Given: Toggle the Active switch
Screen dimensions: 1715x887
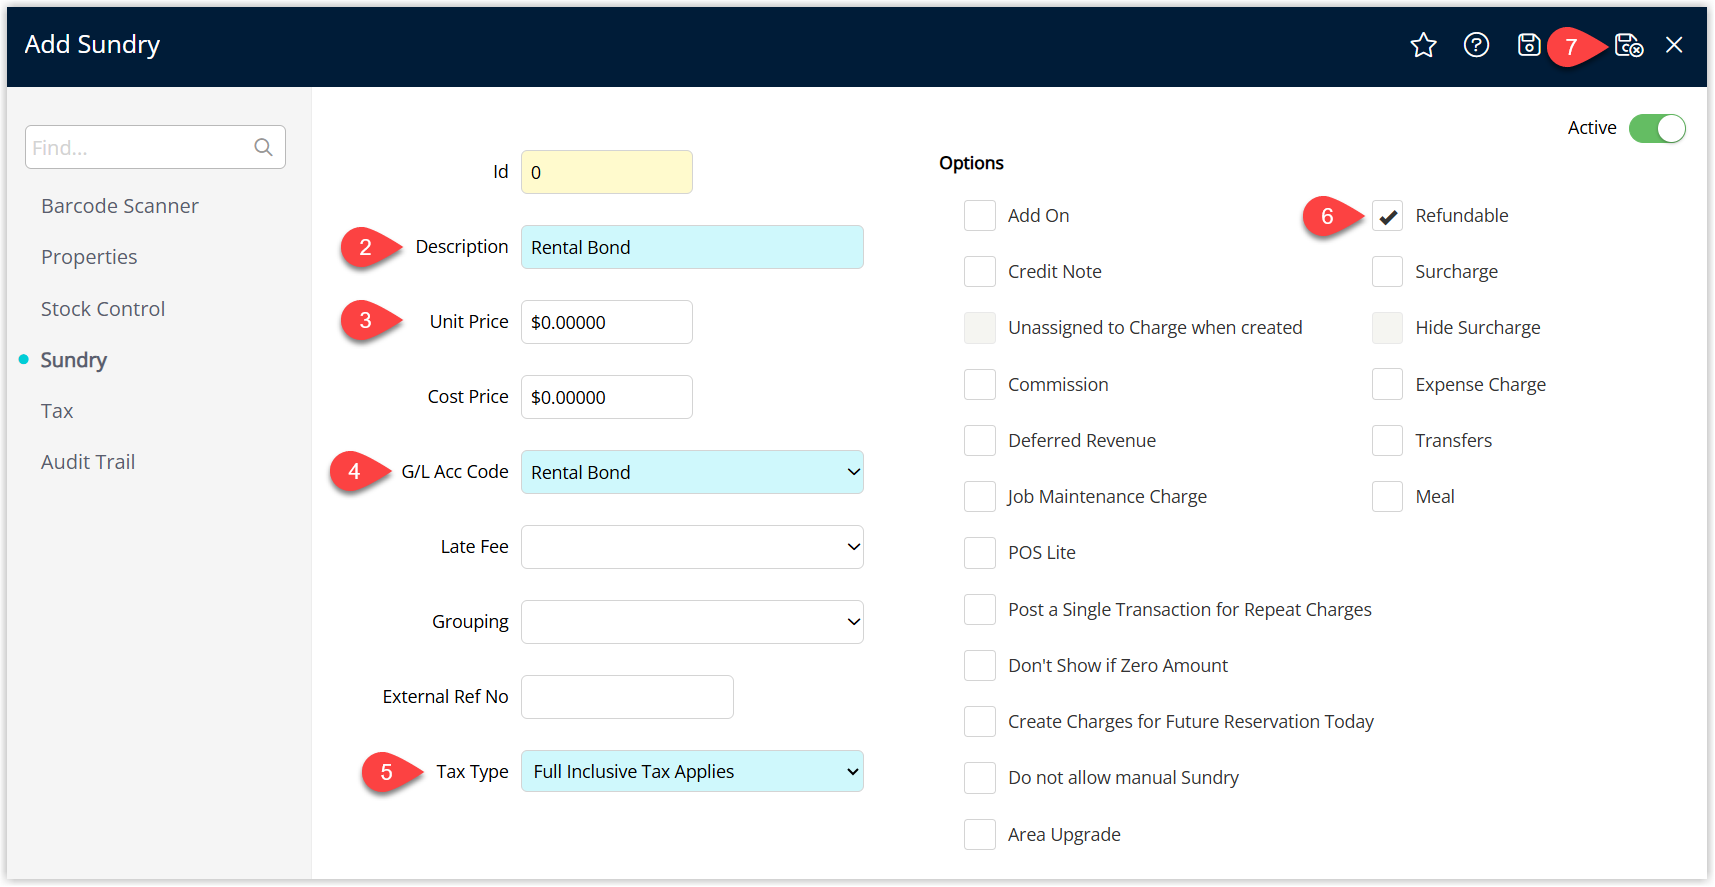Looking at the screenshot, I should (1657, 128).
